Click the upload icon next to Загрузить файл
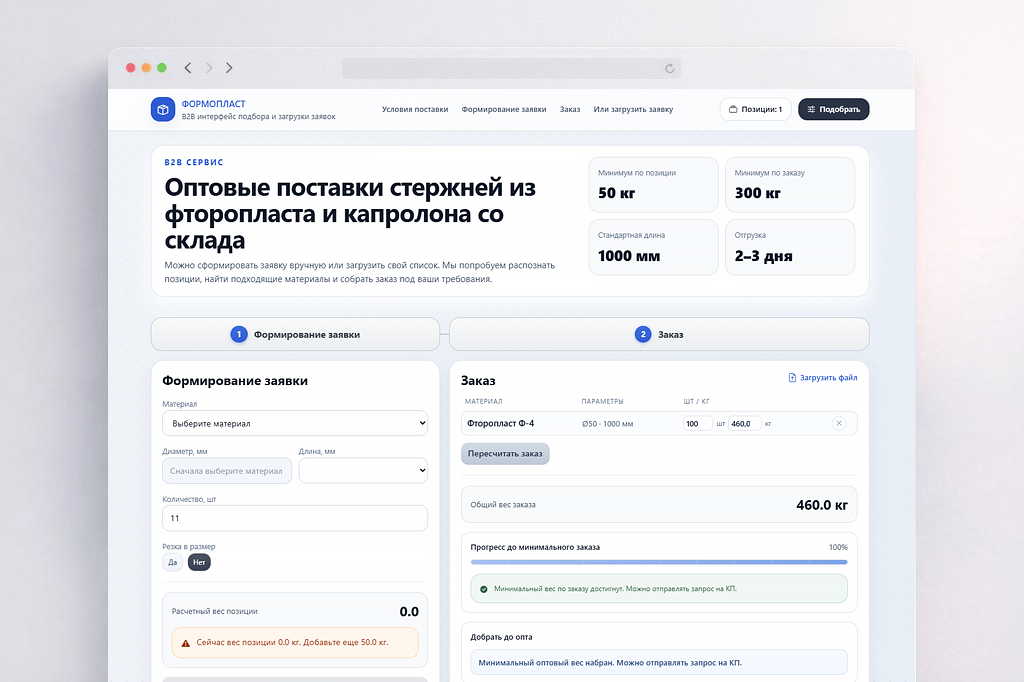The height and width of the screenshot is (682, 1024). pyautogui.click(x=792, y=377)
